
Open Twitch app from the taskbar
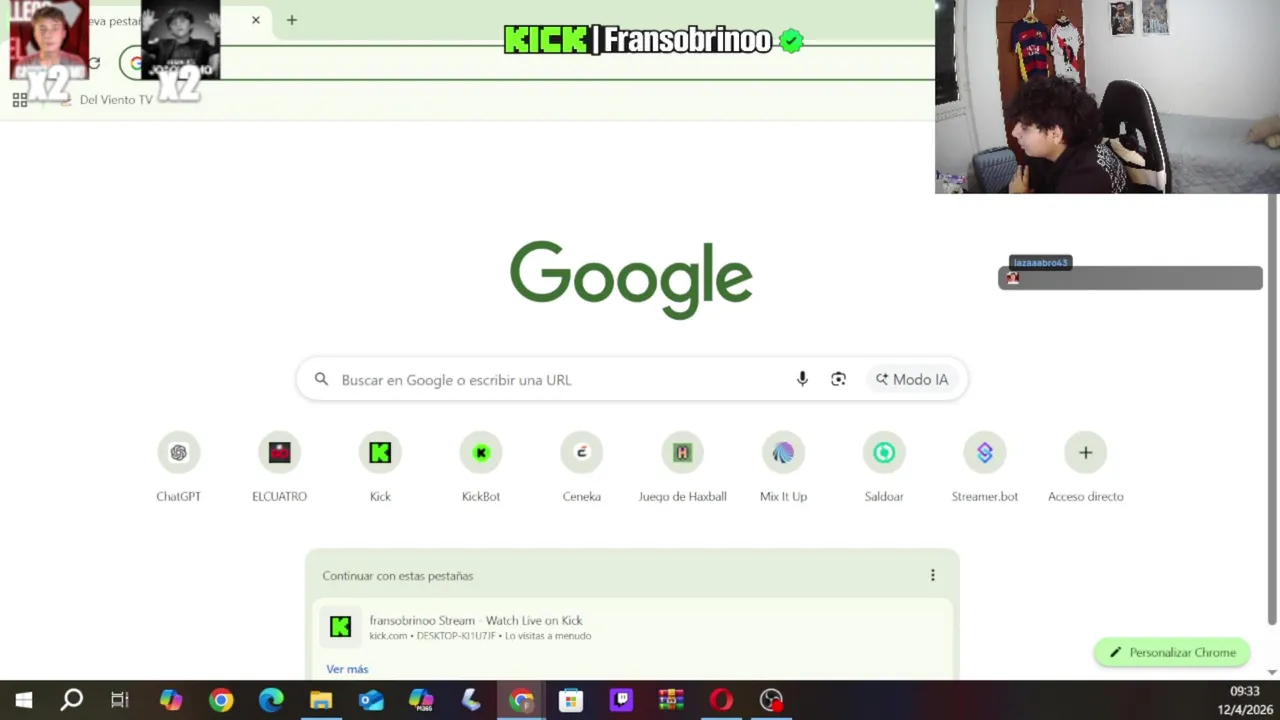[x=621, y=700]
